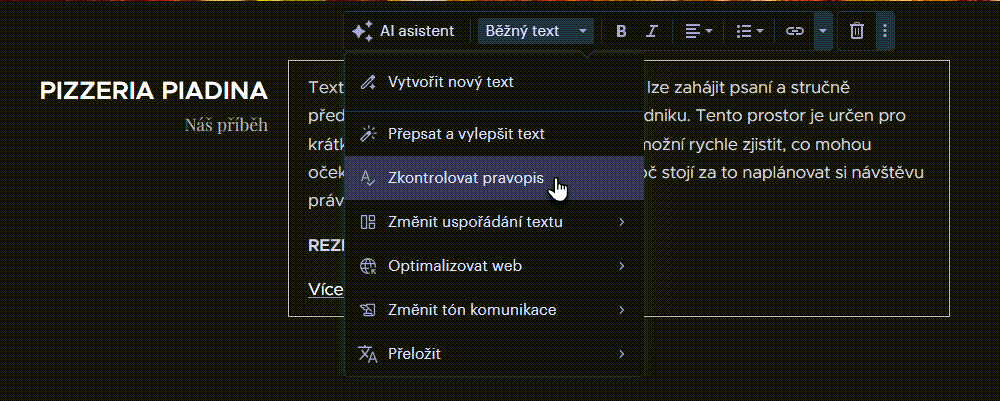The width and height of the screenshot is (1000, 401).
Task: Click the trash delete icon
Action: click(x=857, y=31)
